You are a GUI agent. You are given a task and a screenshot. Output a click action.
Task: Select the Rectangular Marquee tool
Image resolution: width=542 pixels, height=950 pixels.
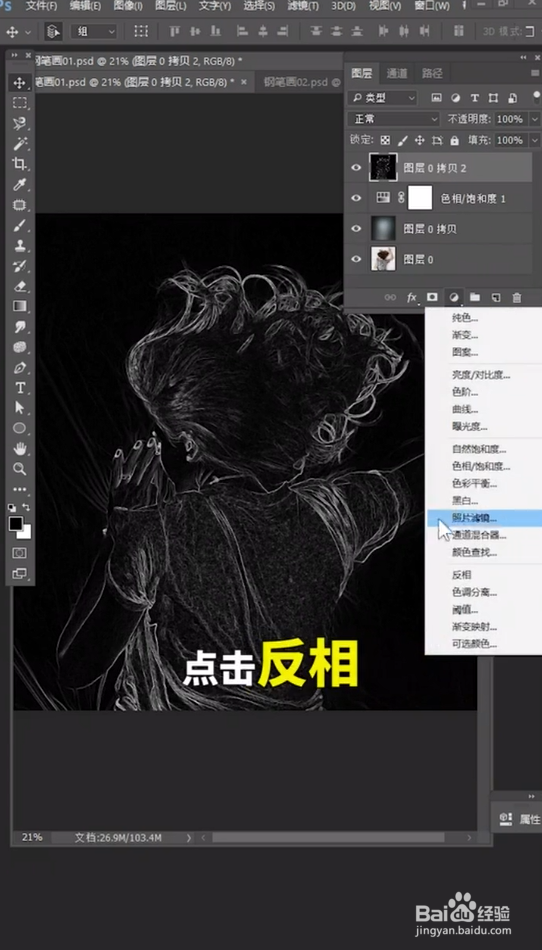click(x=20, y=103)
